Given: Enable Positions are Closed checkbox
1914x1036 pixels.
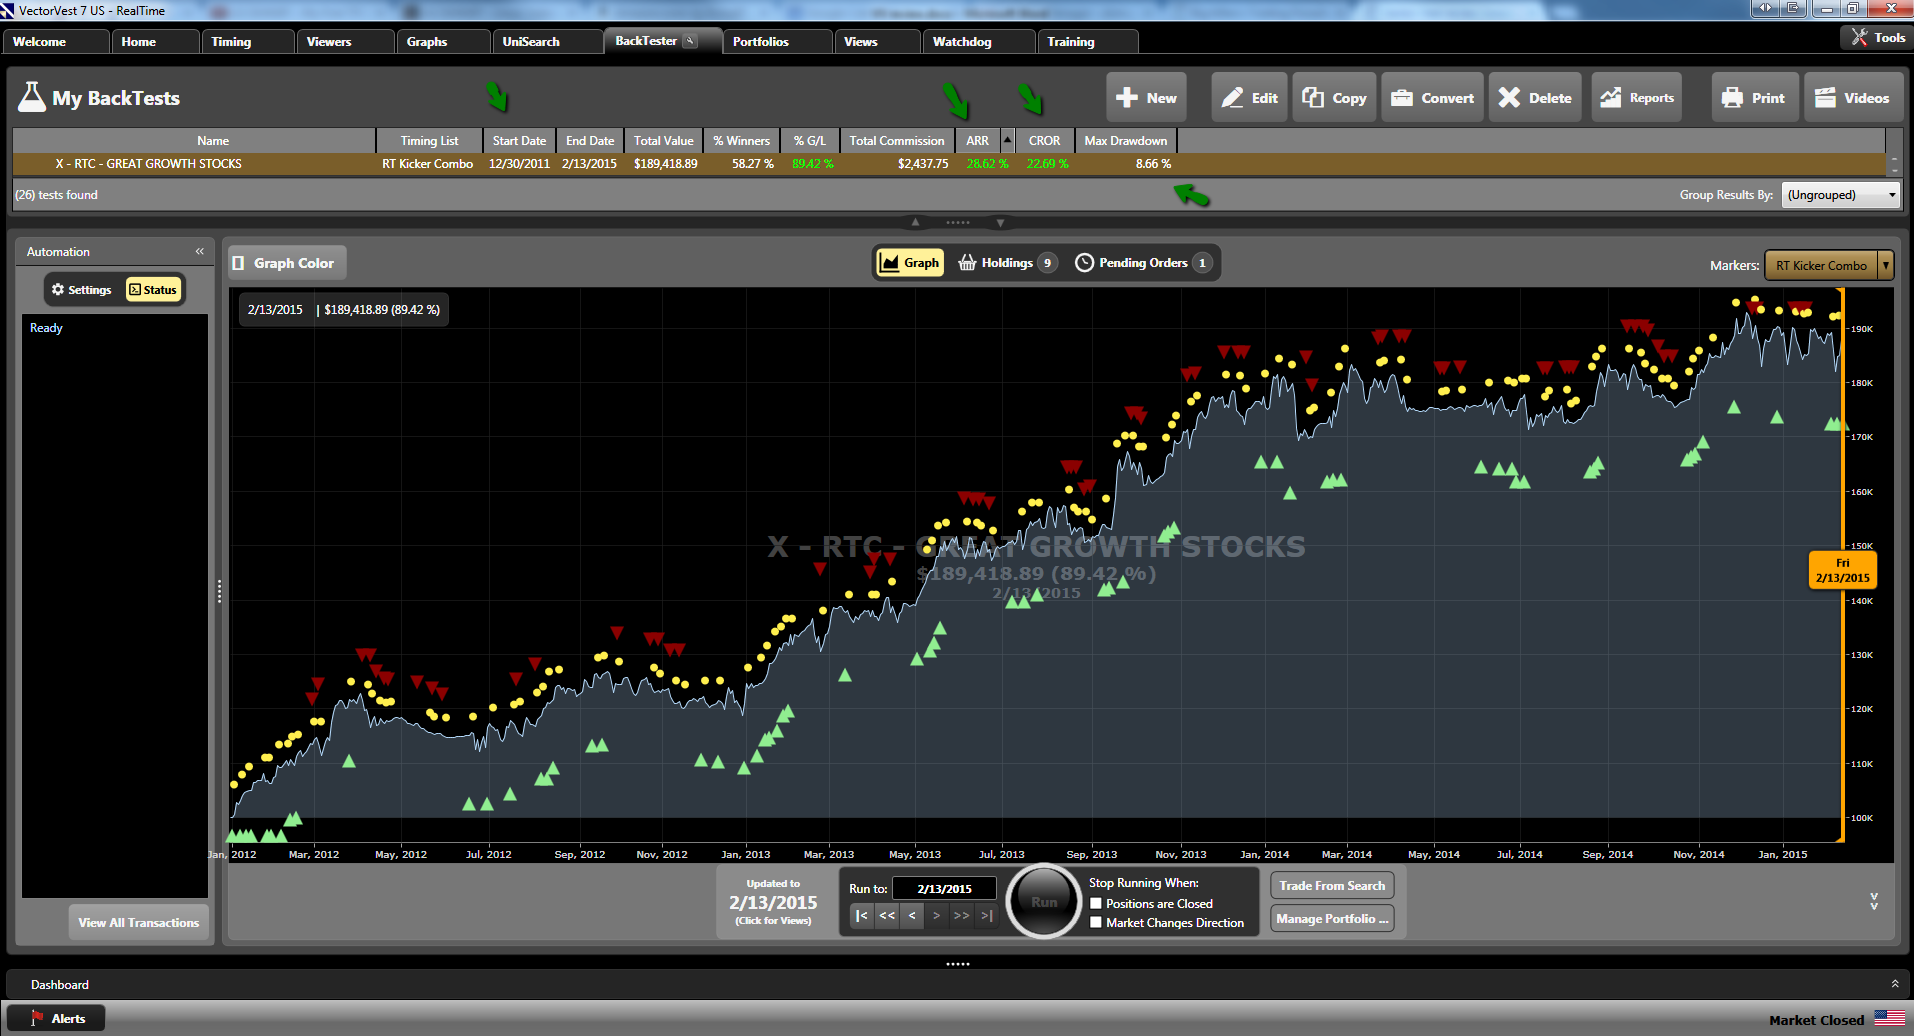Looking at the screenshot, I should [x=1096, y=904].
